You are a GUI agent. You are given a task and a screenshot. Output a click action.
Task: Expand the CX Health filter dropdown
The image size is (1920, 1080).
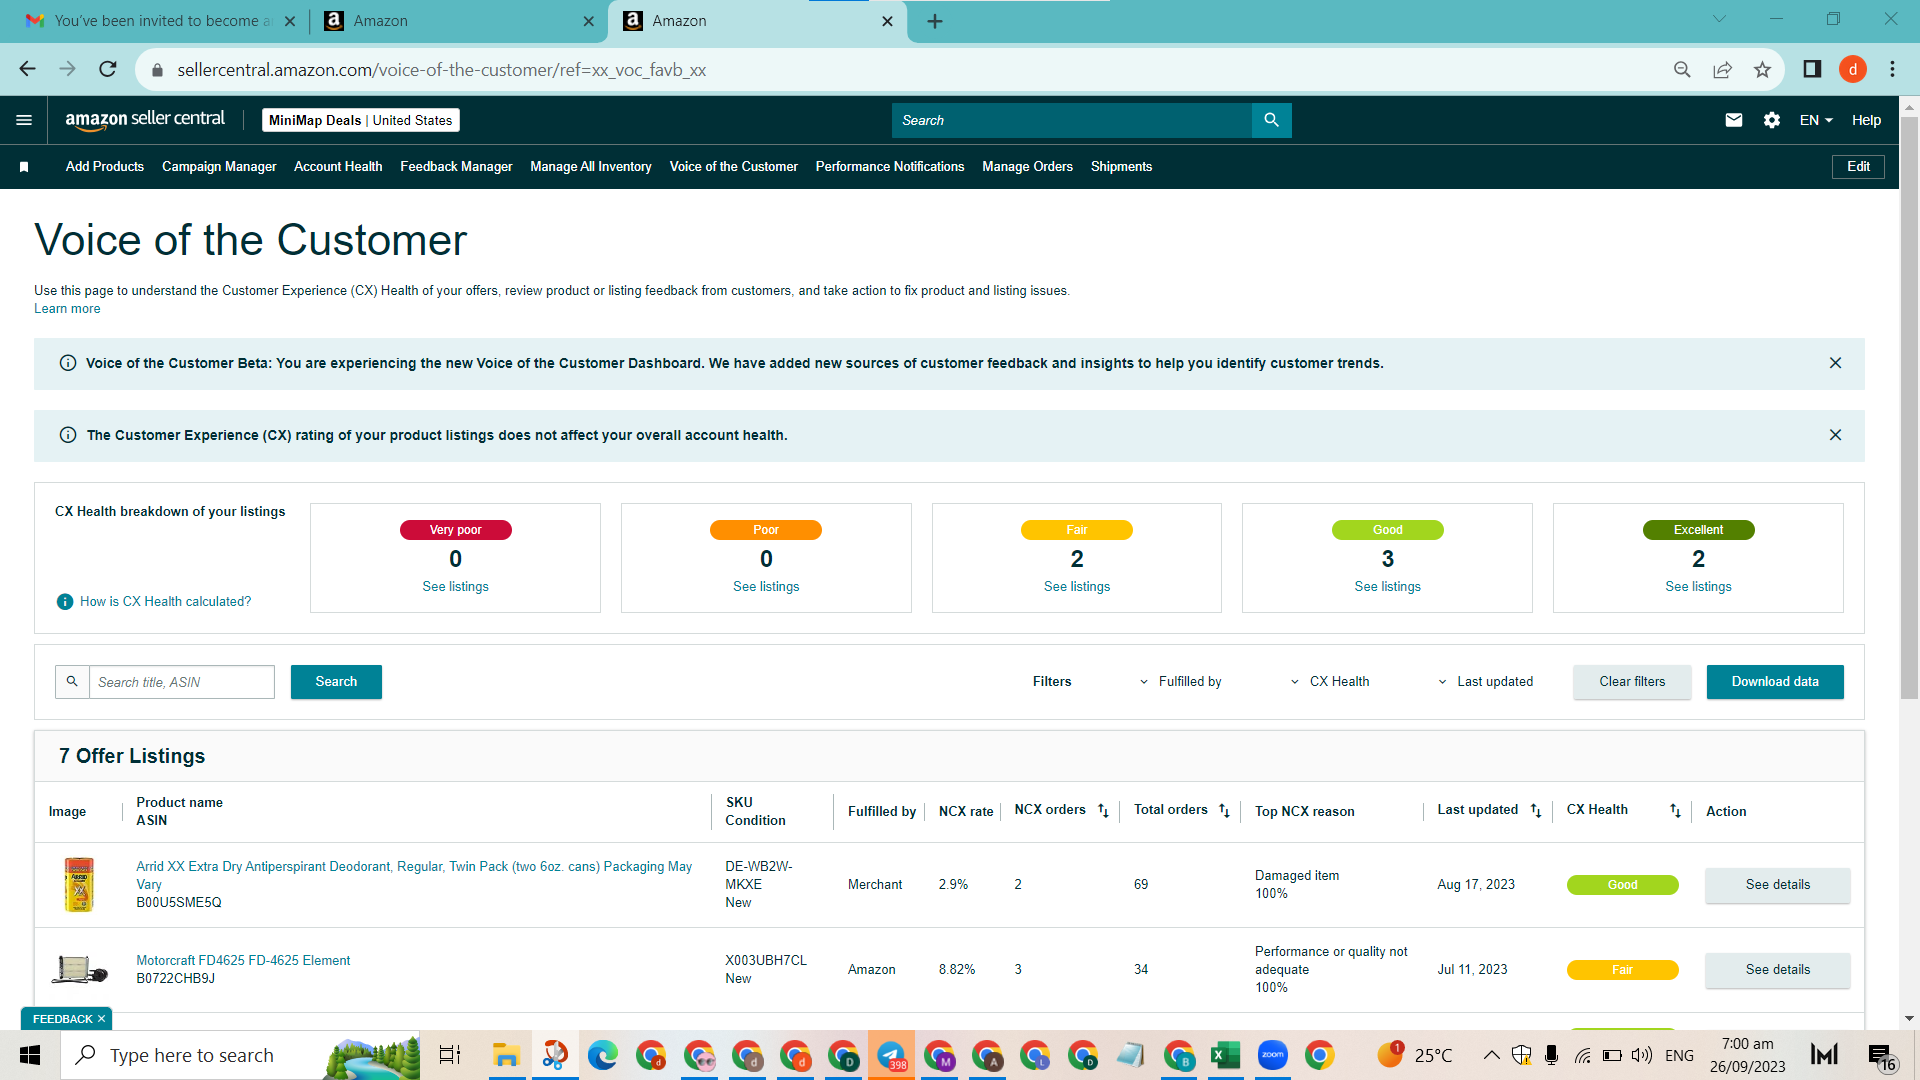point(1330,682)
